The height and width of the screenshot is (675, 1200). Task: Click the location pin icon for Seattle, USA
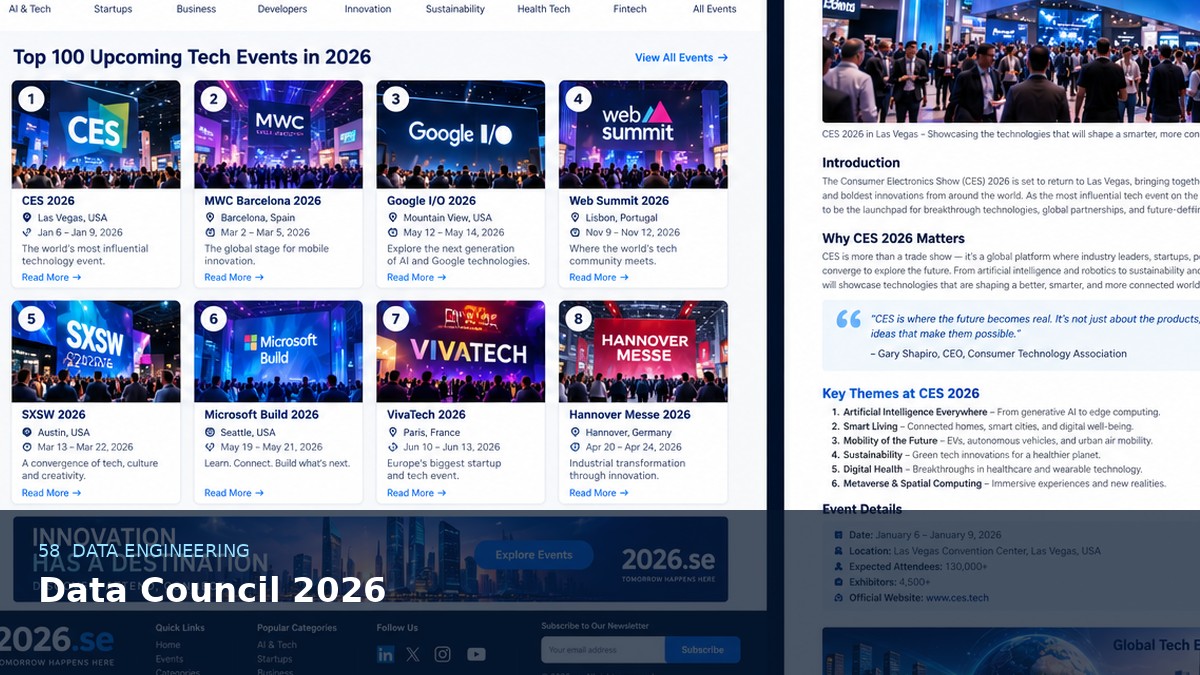[x=210, y=432]
